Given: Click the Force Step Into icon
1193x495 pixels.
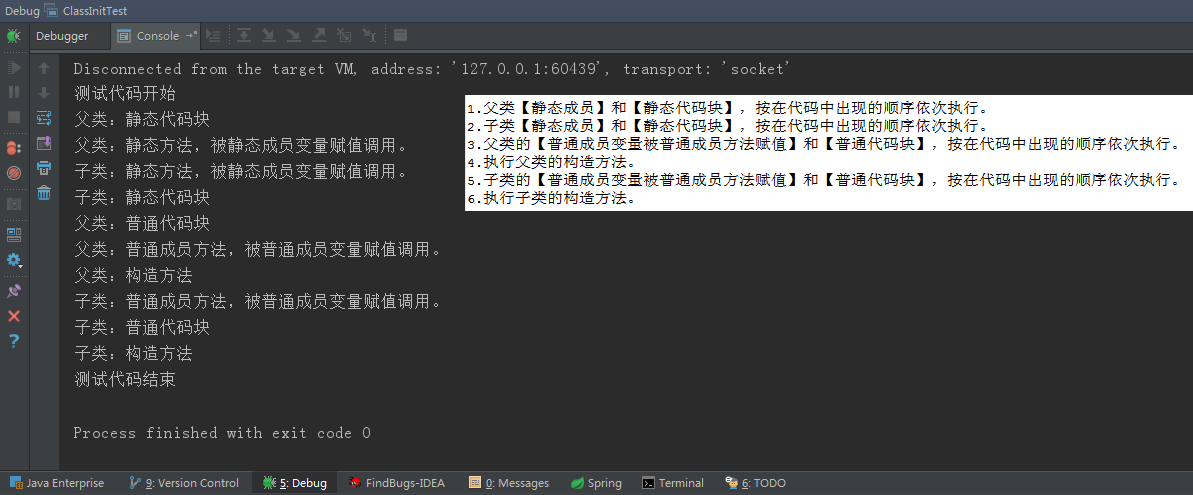Looking at the screenshot, I should pyautogui.click(x=294, y=35).
